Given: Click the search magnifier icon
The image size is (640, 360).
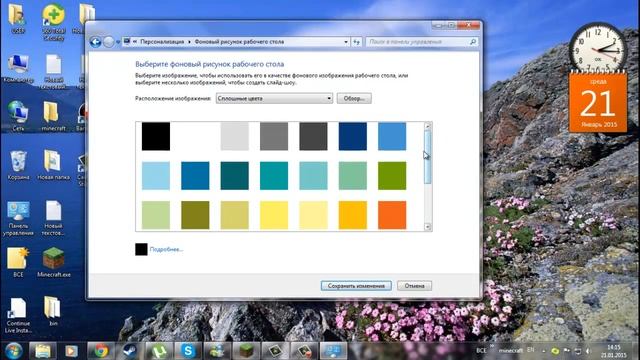Looking at the screenshot, I should coord(473,42).
